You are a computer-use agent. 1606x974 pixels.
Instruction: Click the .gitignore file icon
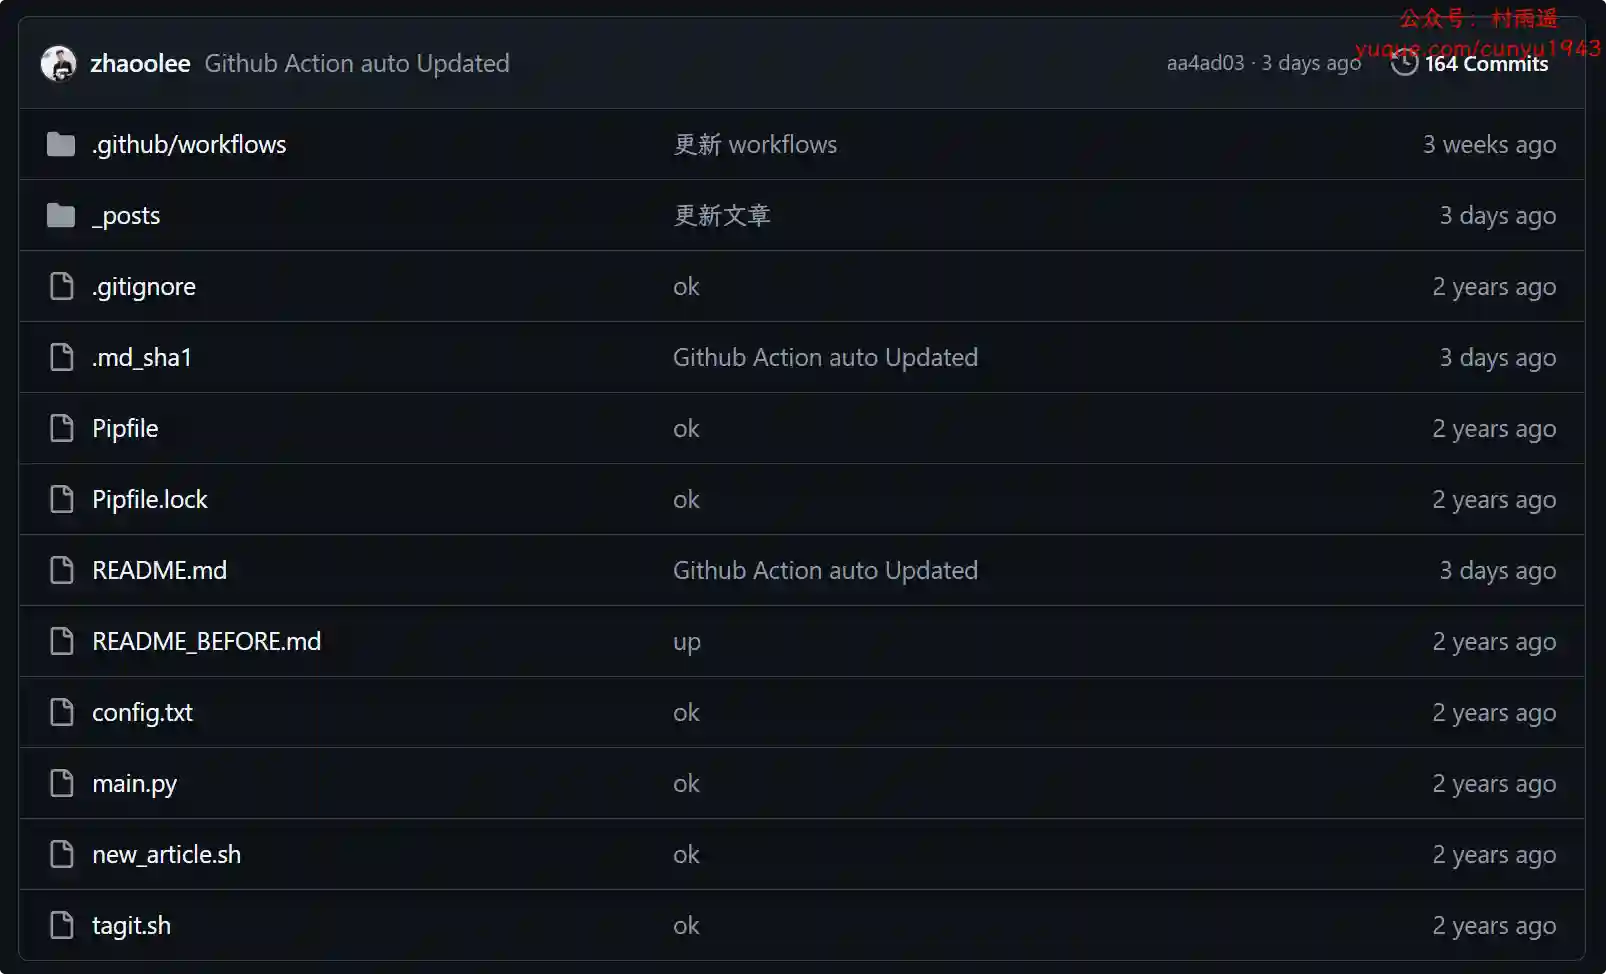tap(61, 286)
